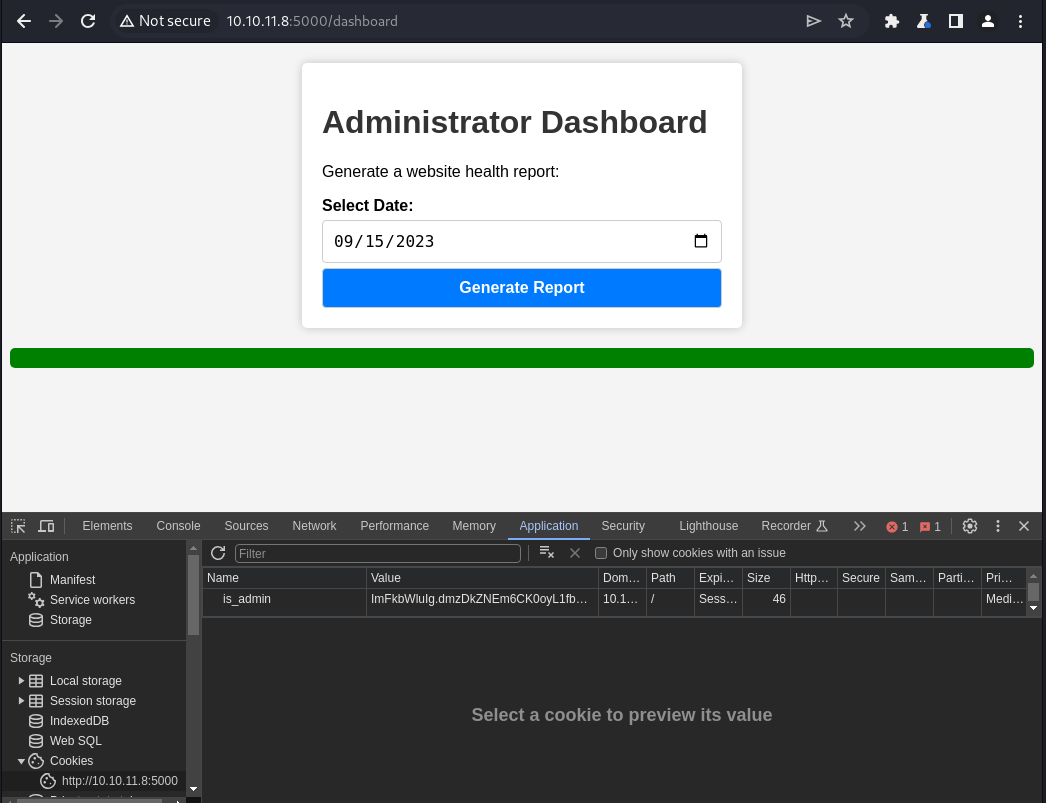Open the date picker calendar control

pyautogui.click(x=702, y=241)
